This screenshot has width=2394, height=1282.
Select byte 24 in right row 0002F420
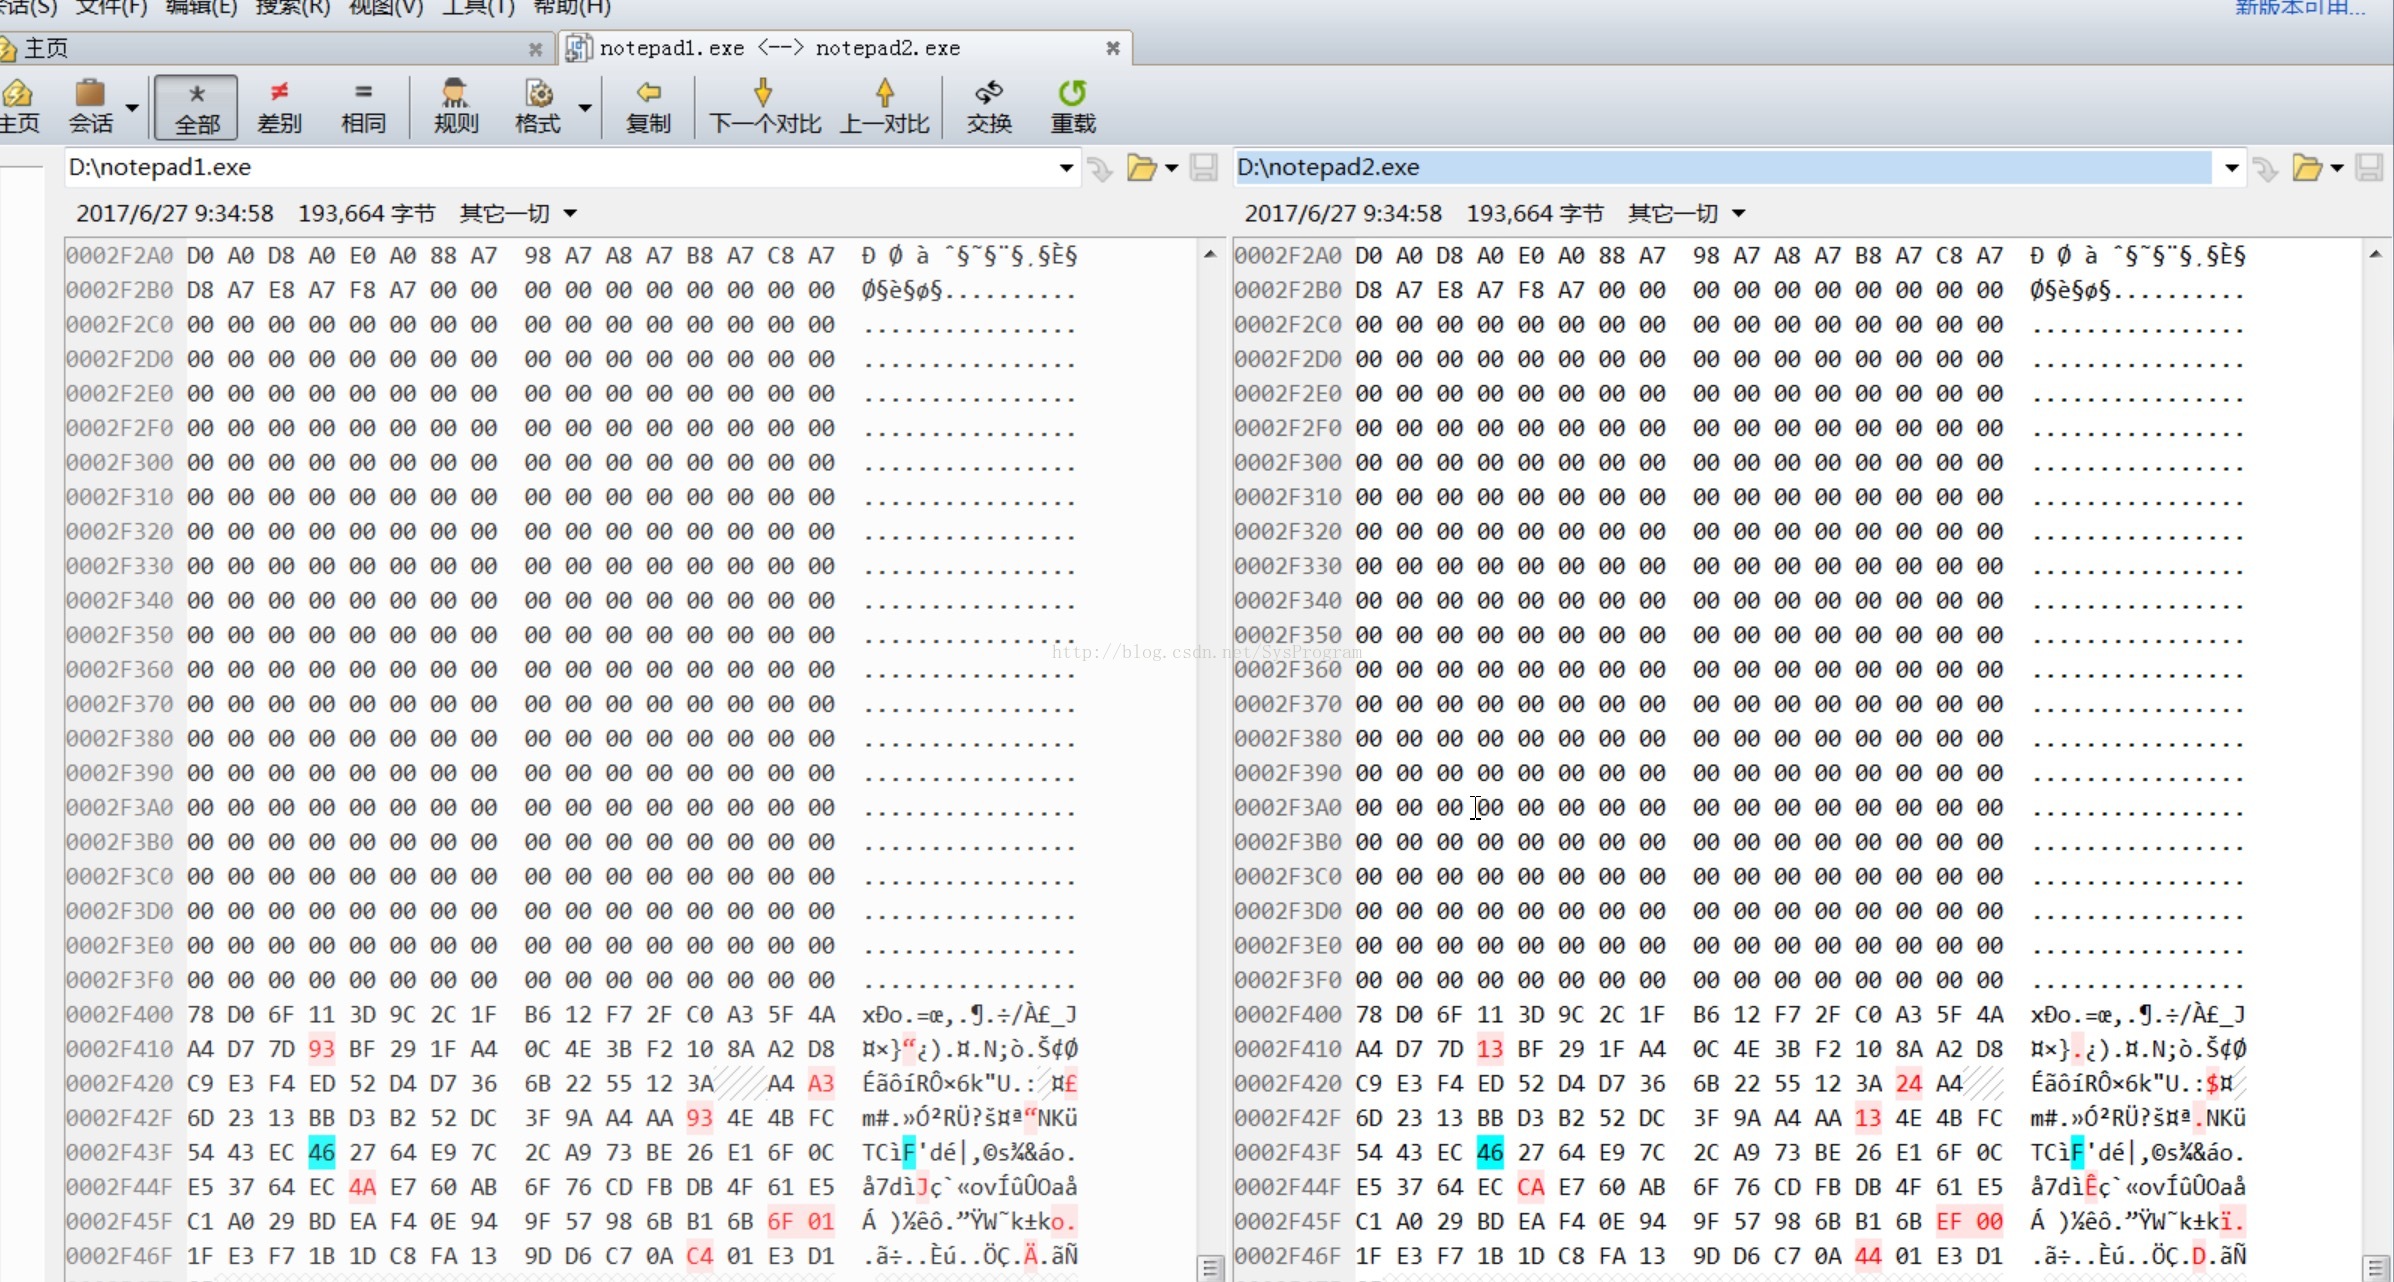point(1909,1084)
